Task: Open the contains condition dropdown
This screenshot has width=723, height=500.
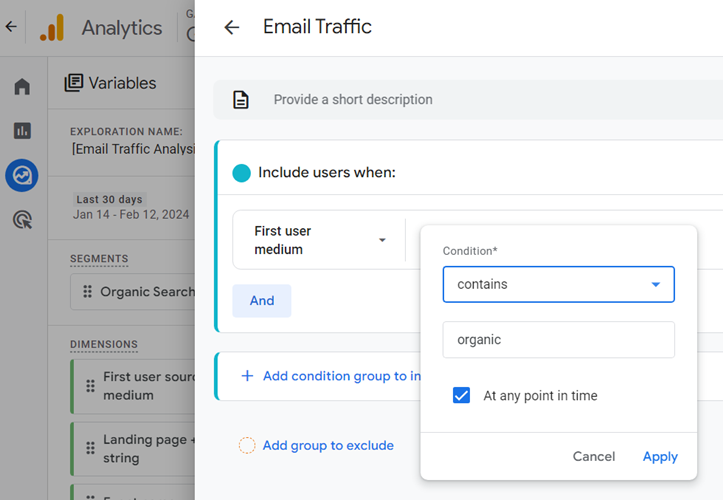Action: 558,284
